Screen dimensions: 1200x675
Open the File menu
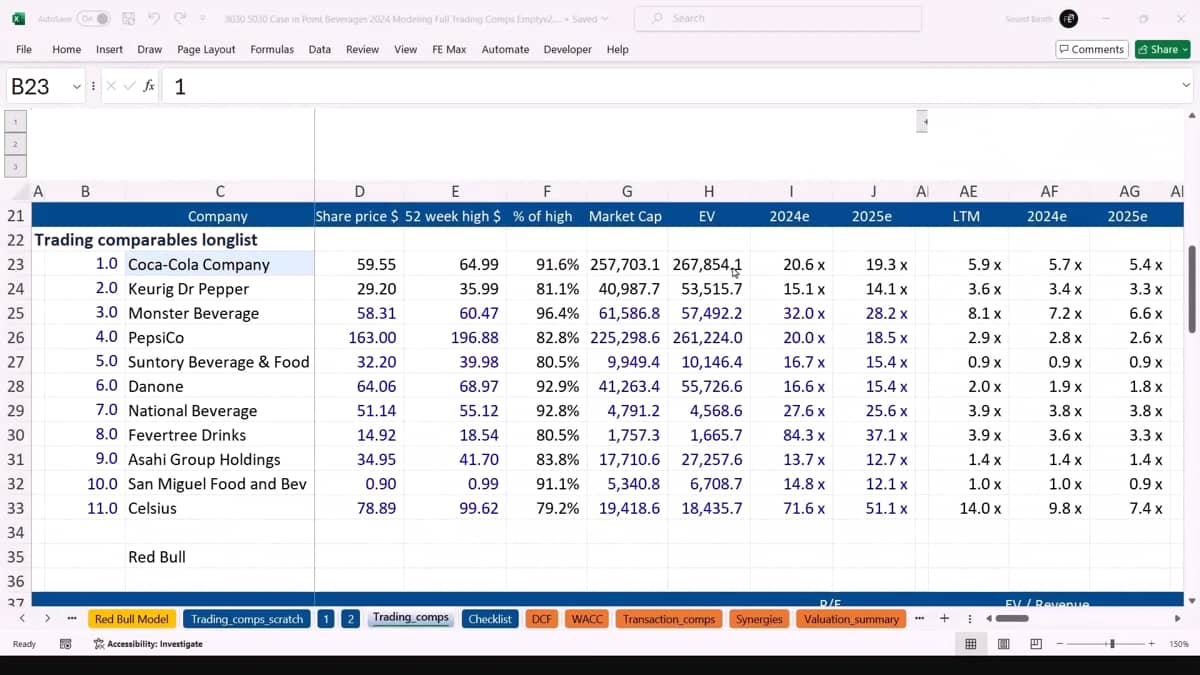[x=24, y=49]
